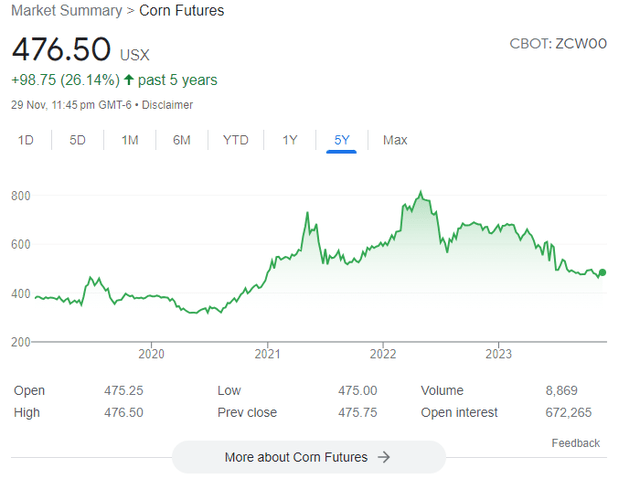This screenshot has width=640, height=479.
Task: Click the active 5Y range tab
Action: [x=342, y=140]
